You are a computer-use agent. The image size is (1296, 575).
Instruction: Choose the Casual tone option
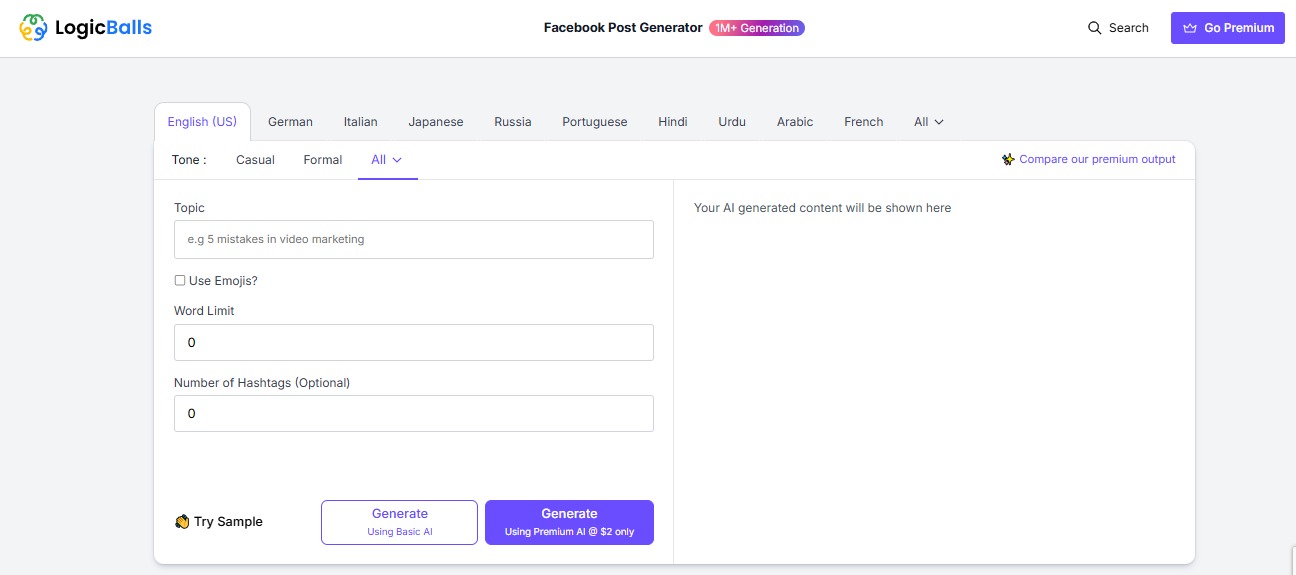[x=255, y=160]
